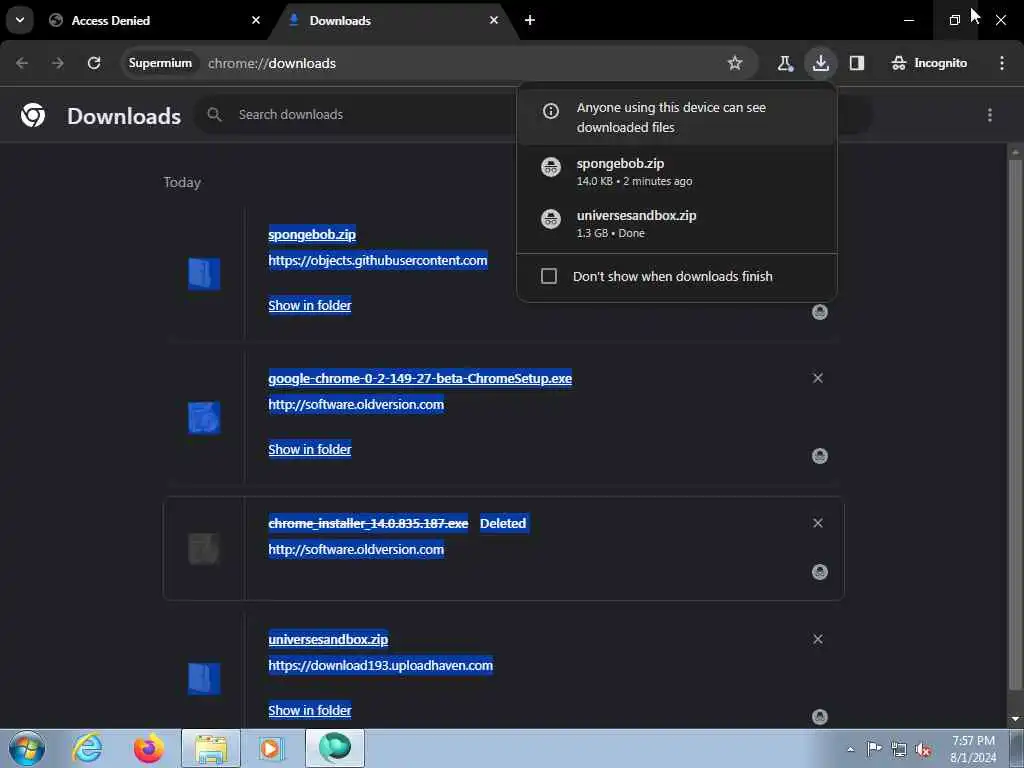Click the info icon in downloads bubble

click(x=551, y=110)
